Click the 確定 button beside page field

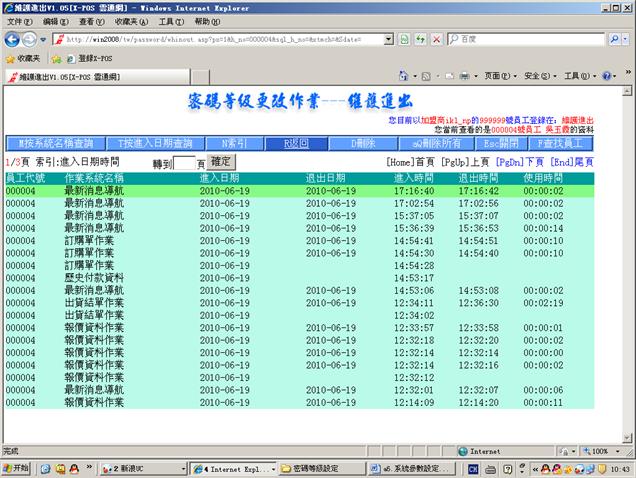coord(221,161)
